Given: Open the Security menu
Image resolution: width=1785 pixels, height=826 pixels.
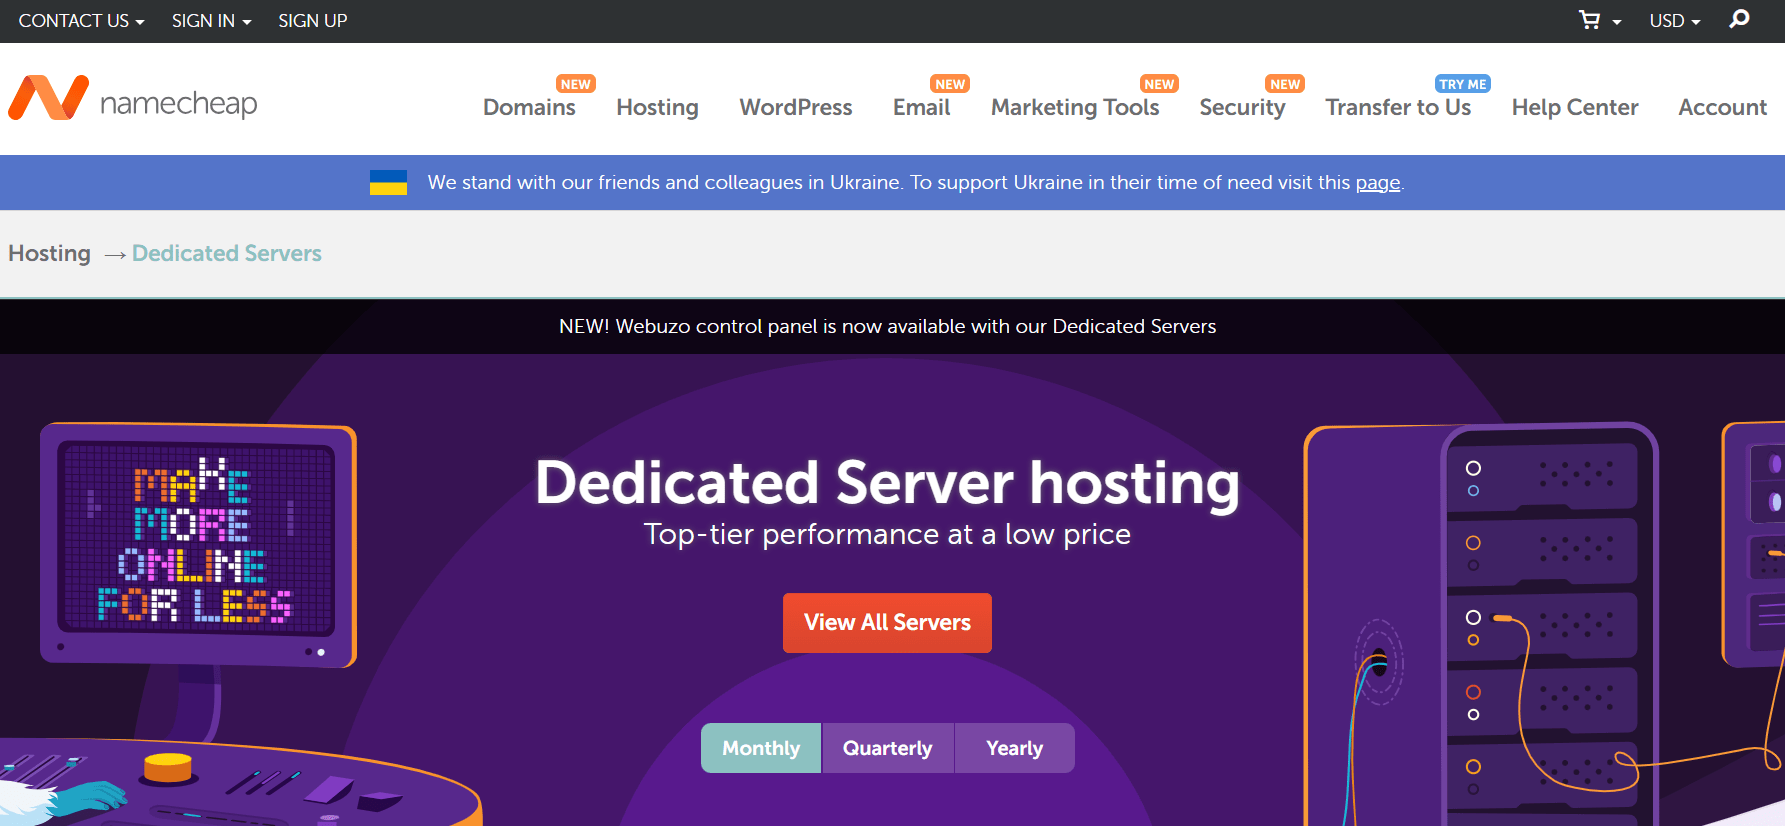Looking at the screenshot, I should click(x=1242, y=107).
